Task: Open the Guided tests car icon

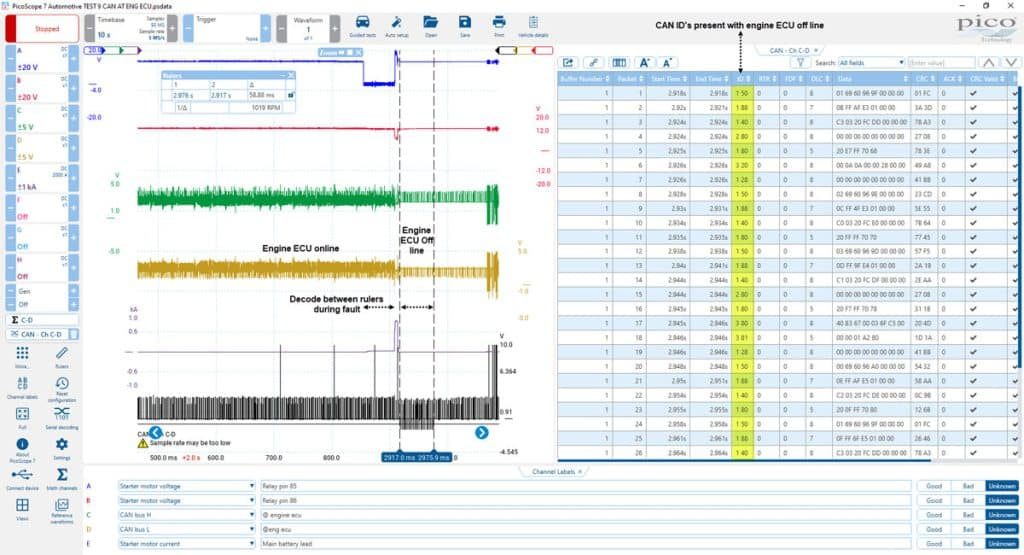Action: coord(362,26)
